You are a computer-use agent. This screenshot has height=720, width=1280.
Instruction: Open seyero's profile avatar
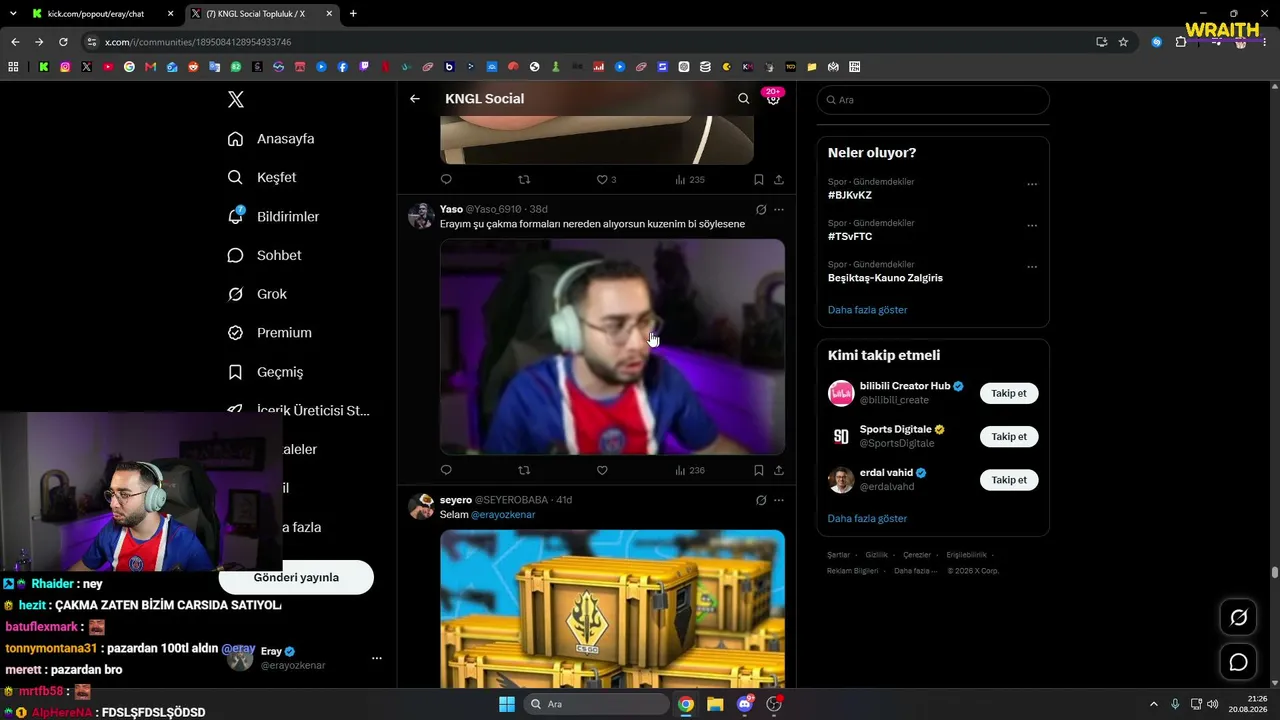click(421, 506)
